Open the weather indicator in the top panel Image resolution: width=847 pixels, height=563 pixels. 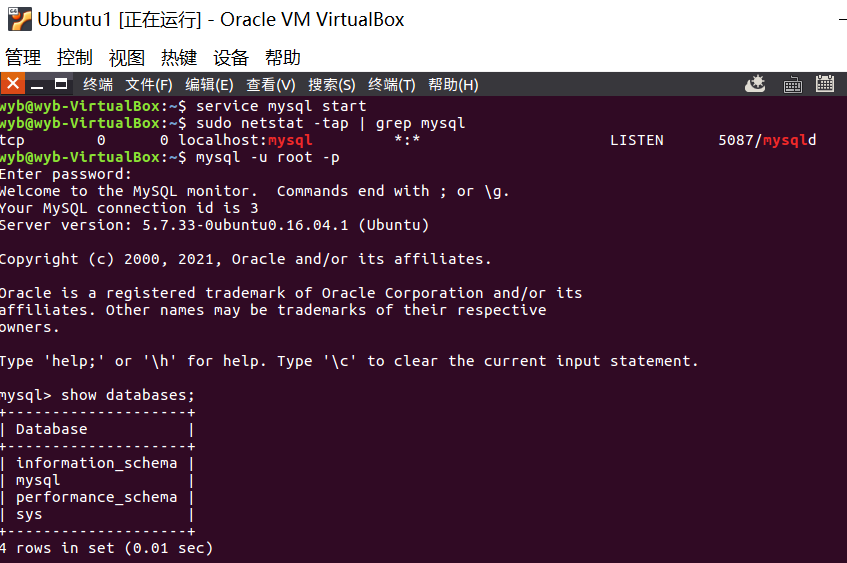(755, 84)
